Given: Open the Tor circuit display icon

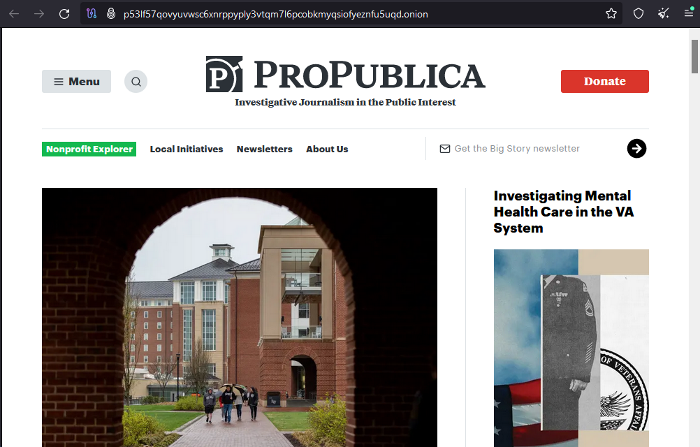Looking at the screenshot, I should [x=92, y=14].
